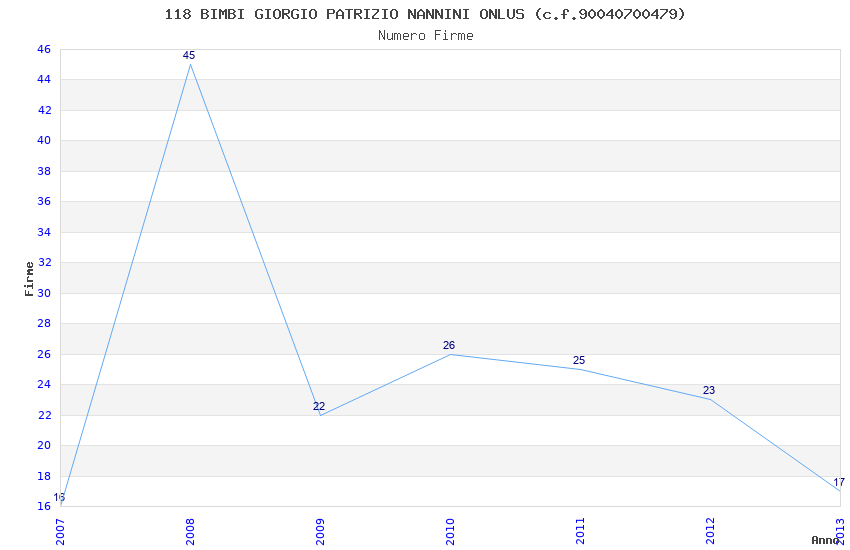Click the y-axis tick value 28

44,323
